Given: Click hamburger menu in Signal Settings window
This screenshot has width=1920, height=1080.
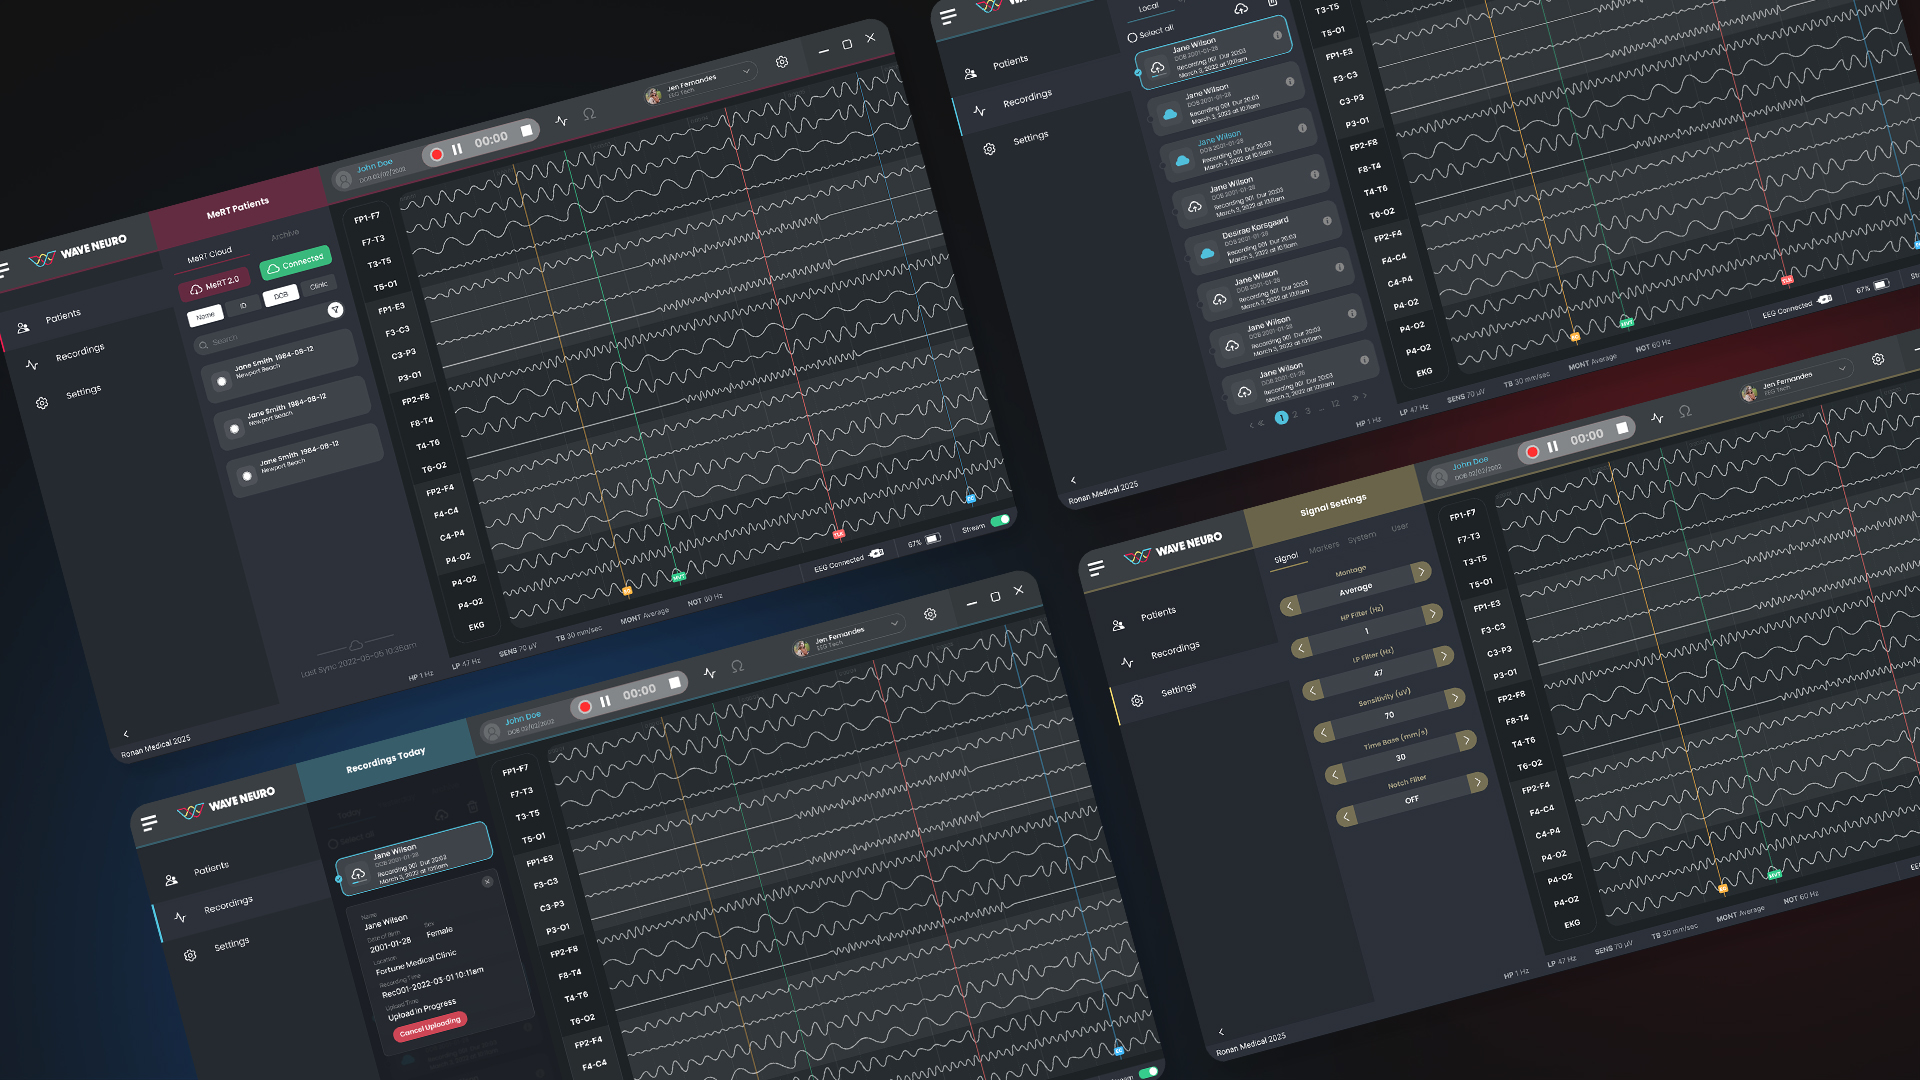Looking at the screenshot, I should [x=1096, y=568].
